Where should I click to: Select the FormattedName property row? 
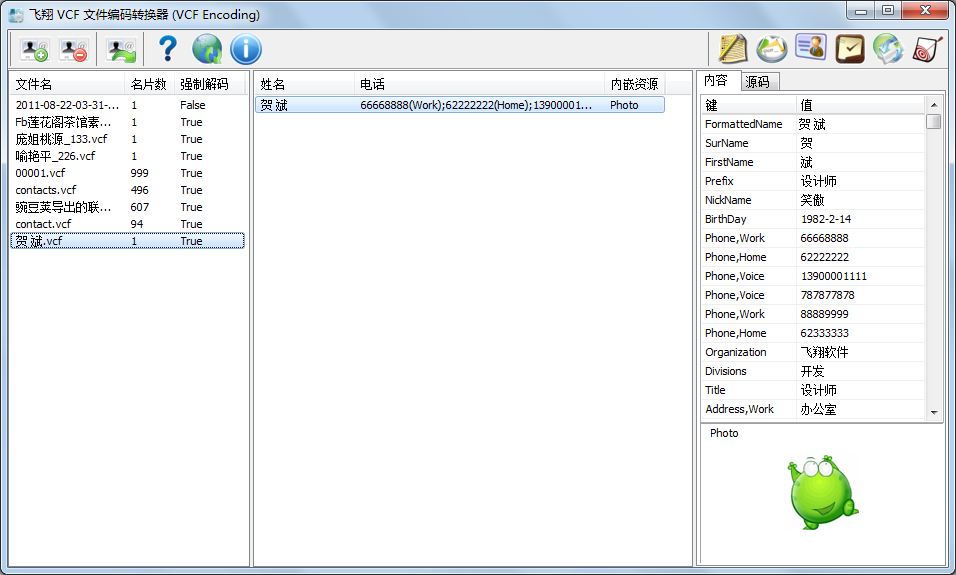[813, 124]
